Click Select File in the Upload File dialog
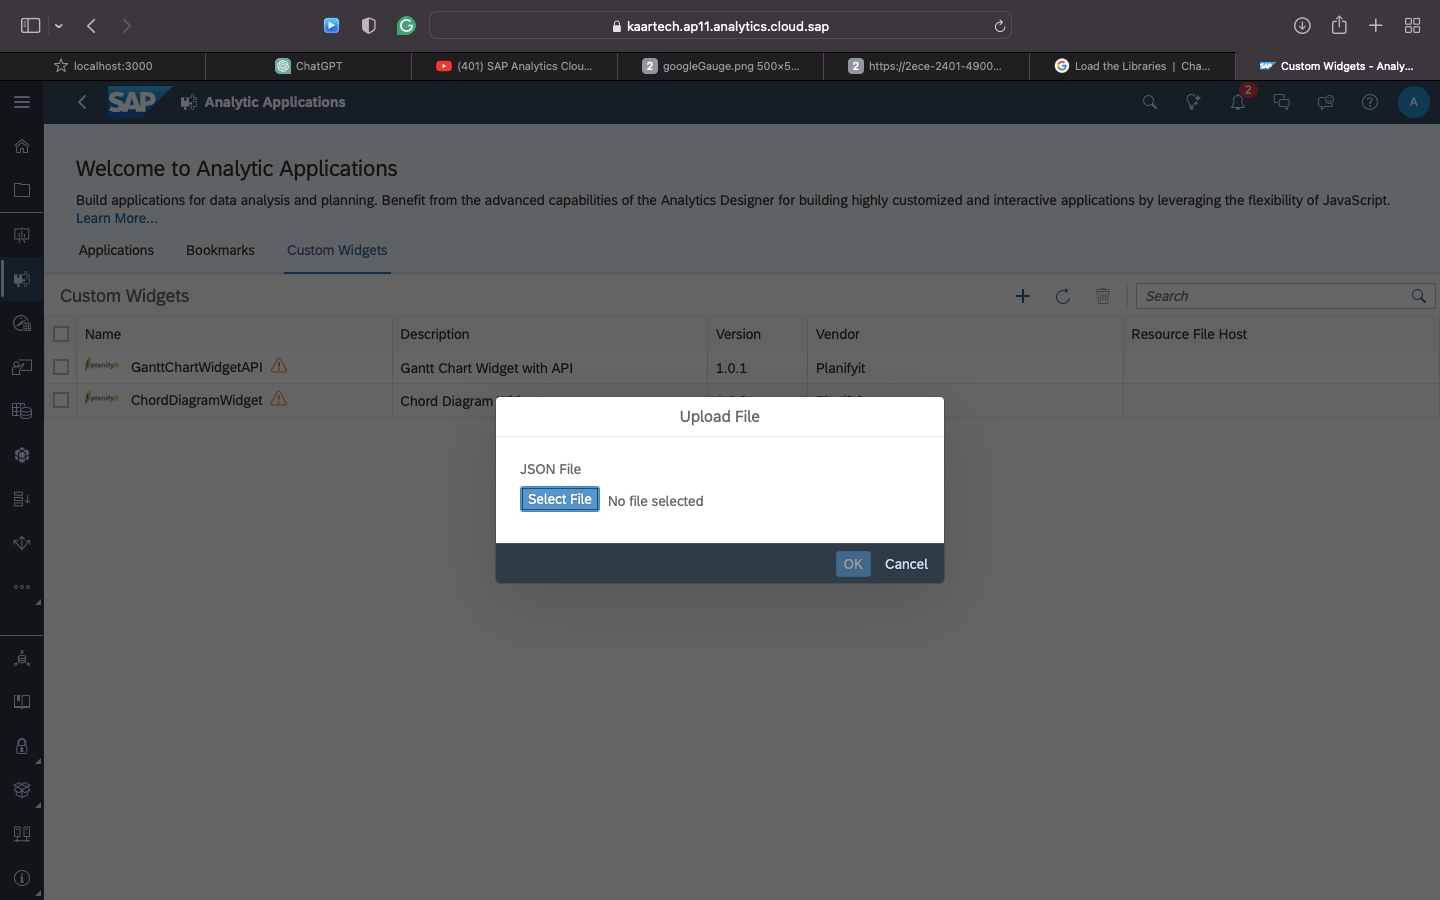The height and width of the screenshot is (900, 1440). [559, 499]
